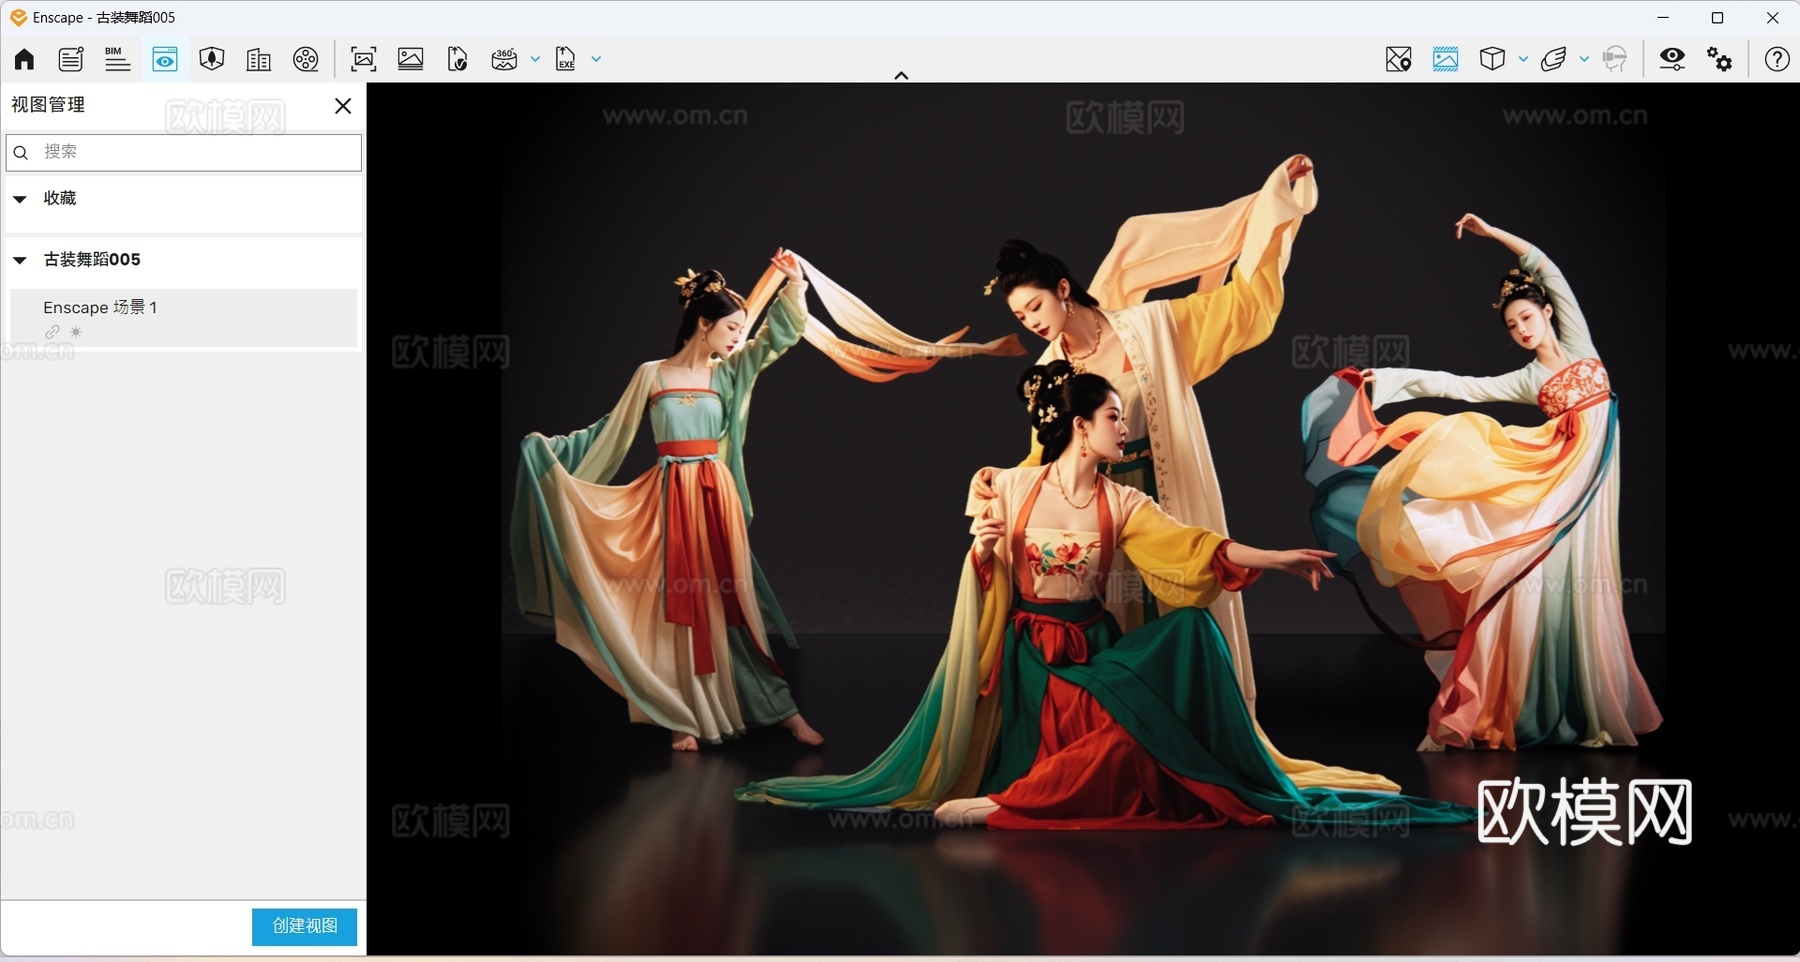Close the 视图管理 panel

point(343,106)
